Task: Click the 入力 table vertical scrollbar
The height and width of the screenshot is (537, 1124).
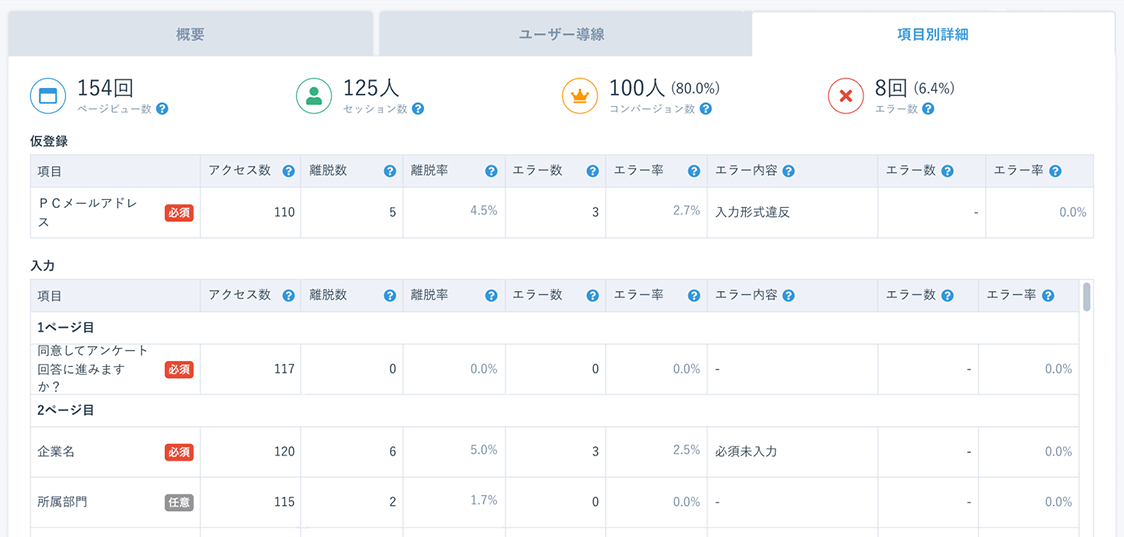Action: click(1086, 296)
